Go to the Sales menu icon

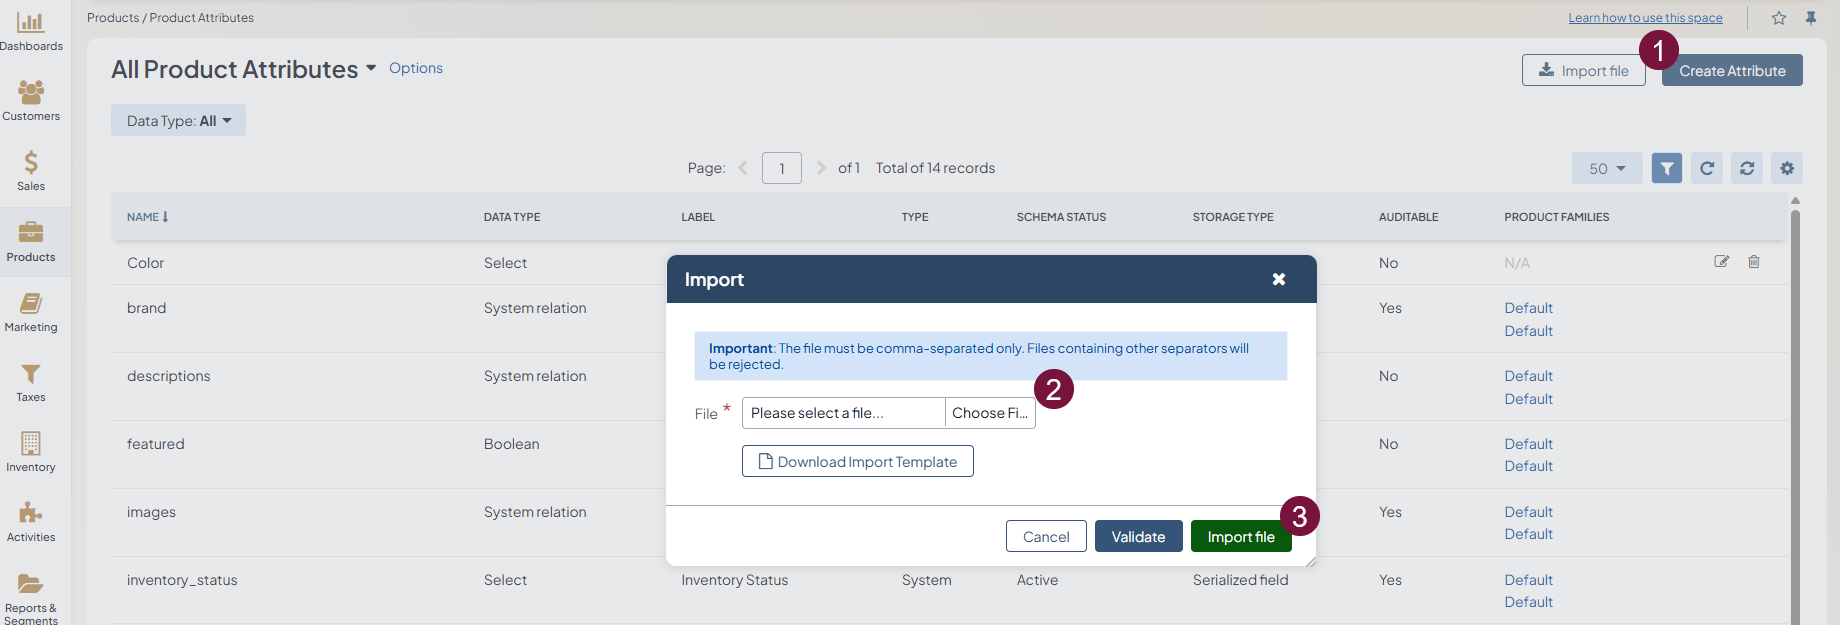coord(31,164)
